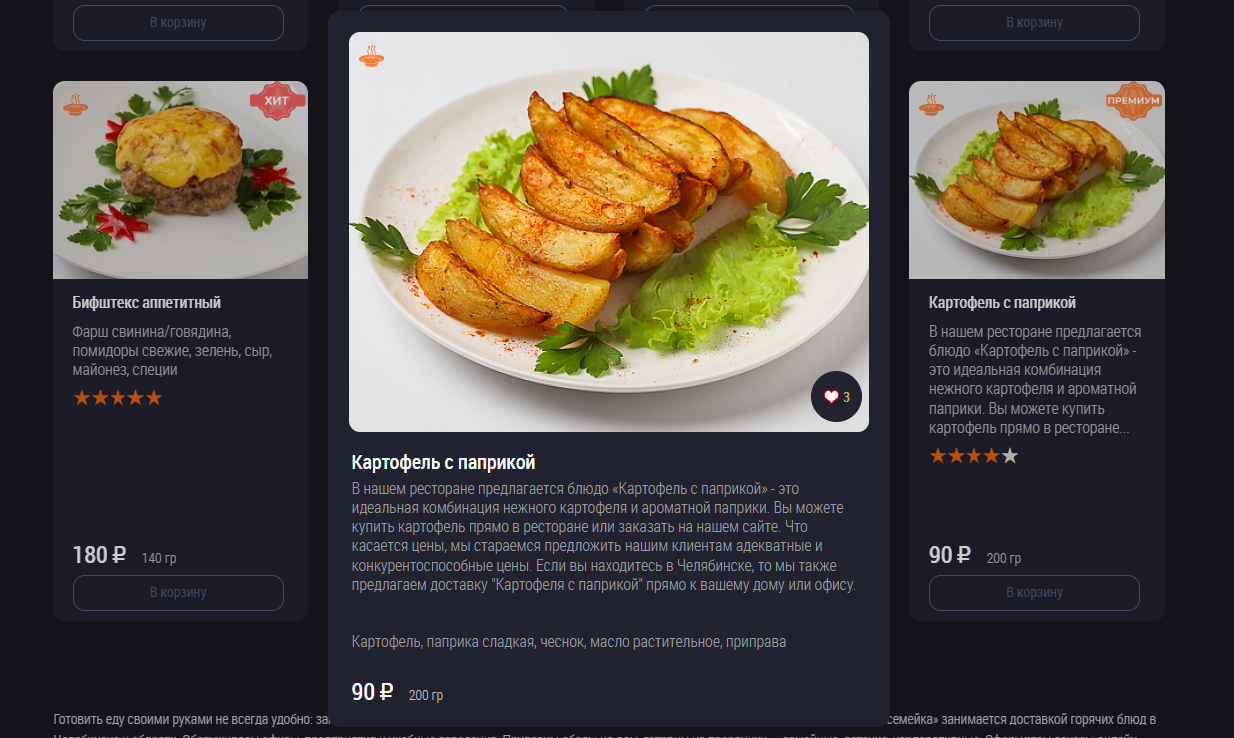The image size is (1234, 738).
Task: Click the В корзину button above the ПРЕМИУМ card
Action: tap(1034, 22)
